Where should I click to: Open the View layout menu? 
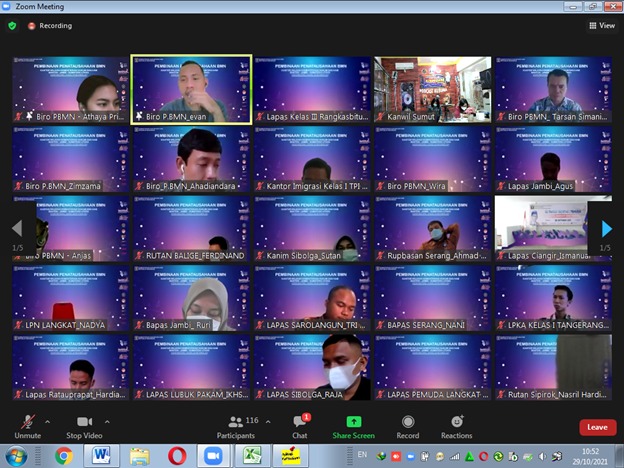click(x=601, y=25)
